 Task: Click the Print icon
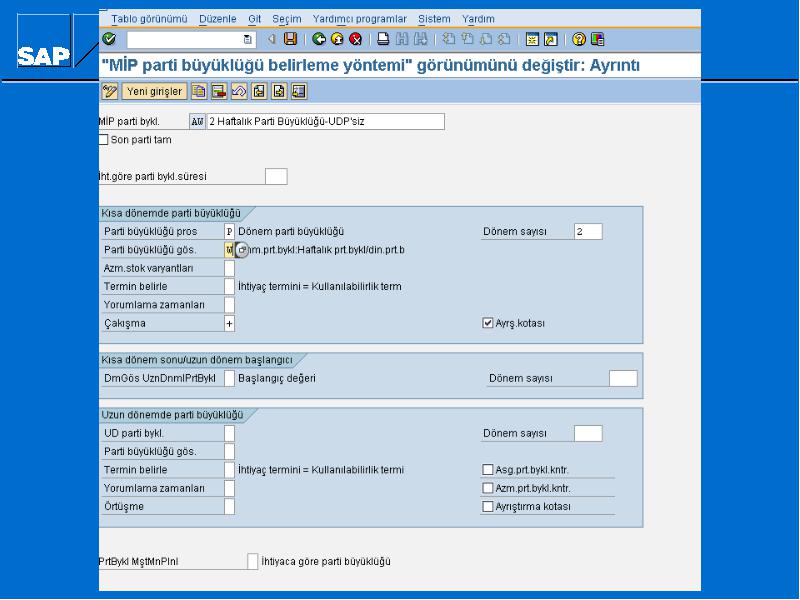[383, 39]
